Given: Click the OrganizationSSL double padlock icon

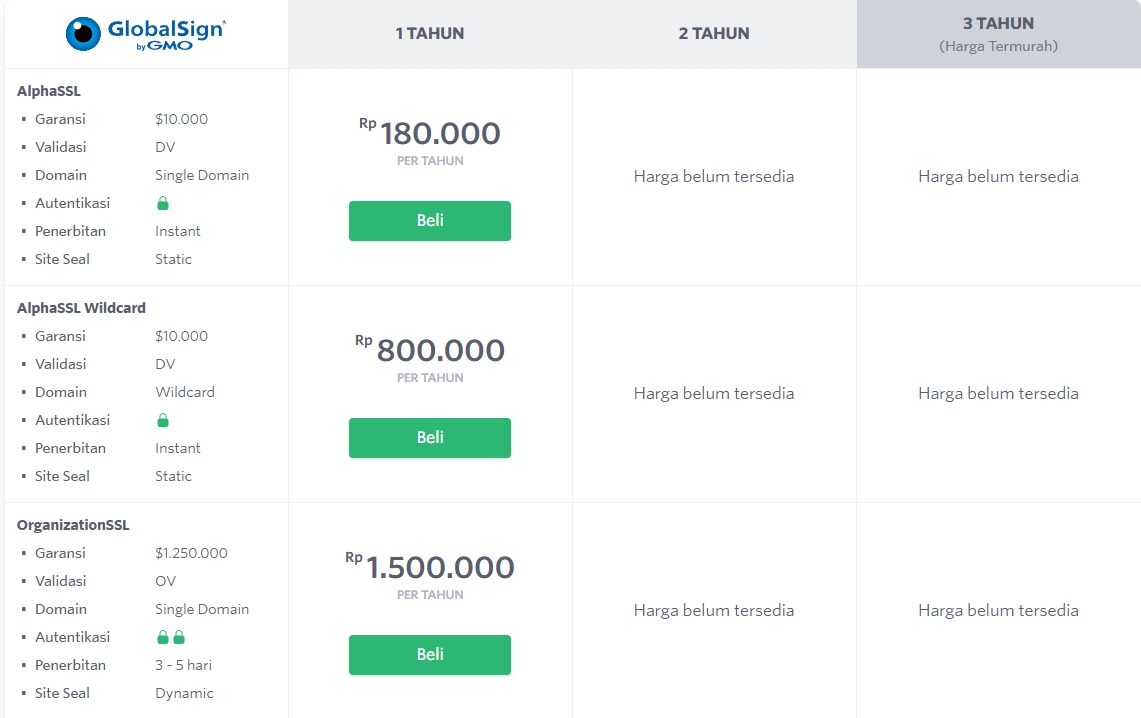Looking at the screenshot, I should 171,637.
